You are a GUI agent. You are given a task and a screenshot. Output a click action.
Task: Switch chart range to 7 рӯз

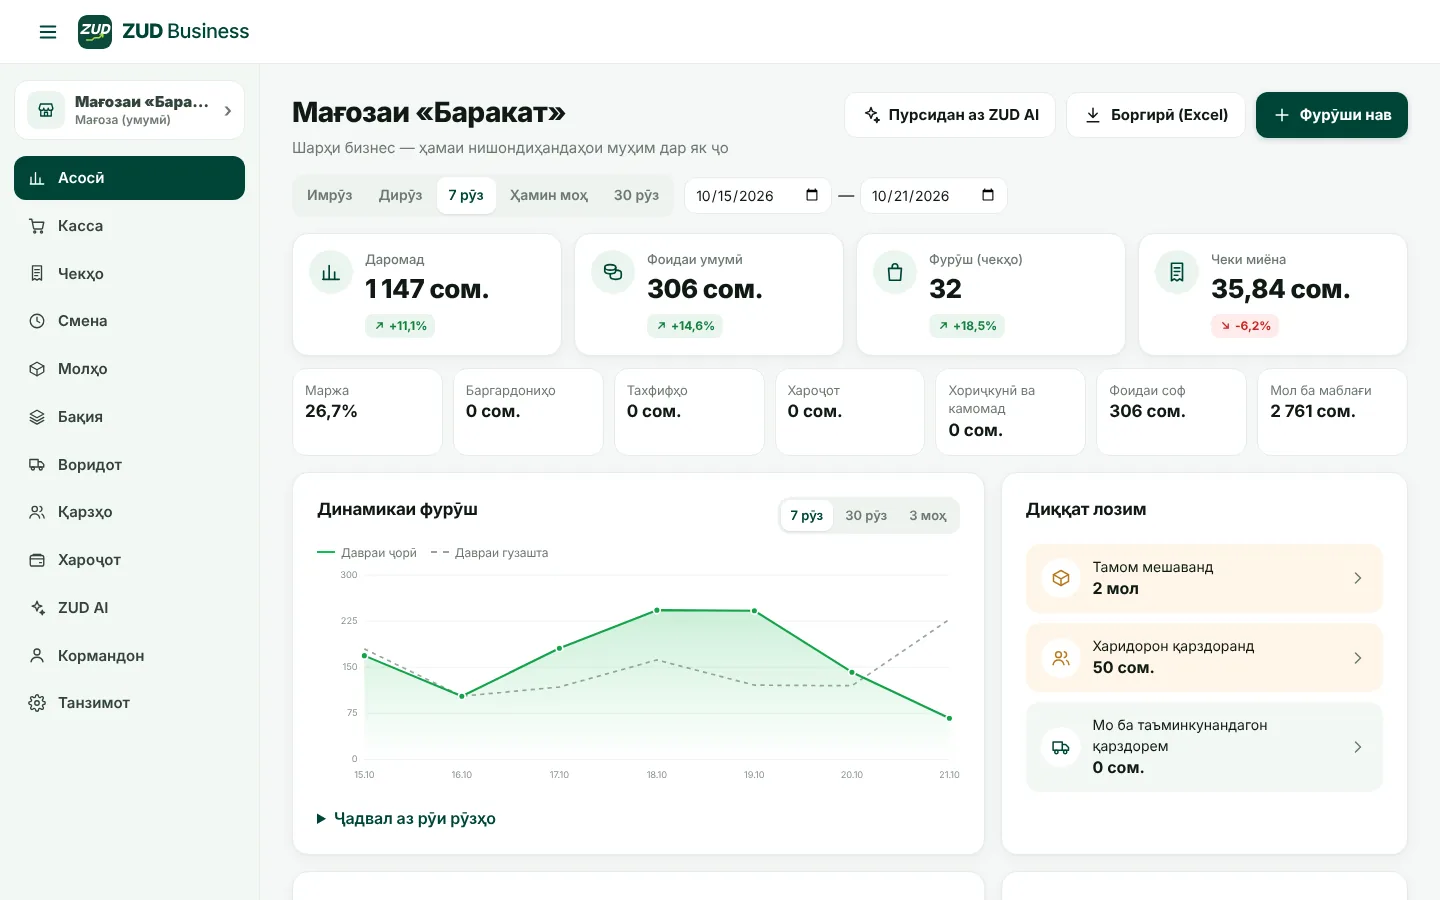point(807,515)
